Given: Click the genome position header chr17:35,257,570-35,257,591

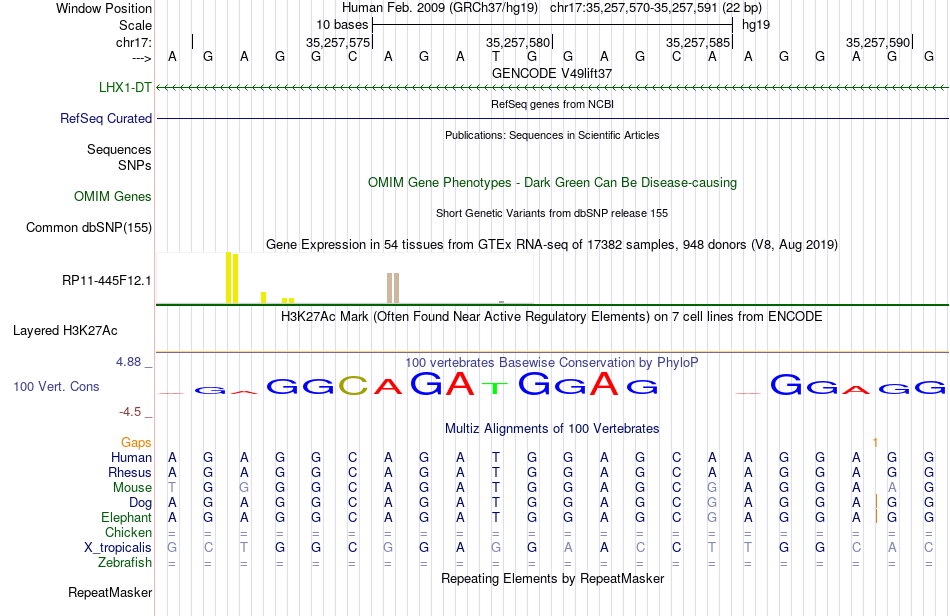Looking at the screenshot, I should pyautogui.click(x=634, y=8).
